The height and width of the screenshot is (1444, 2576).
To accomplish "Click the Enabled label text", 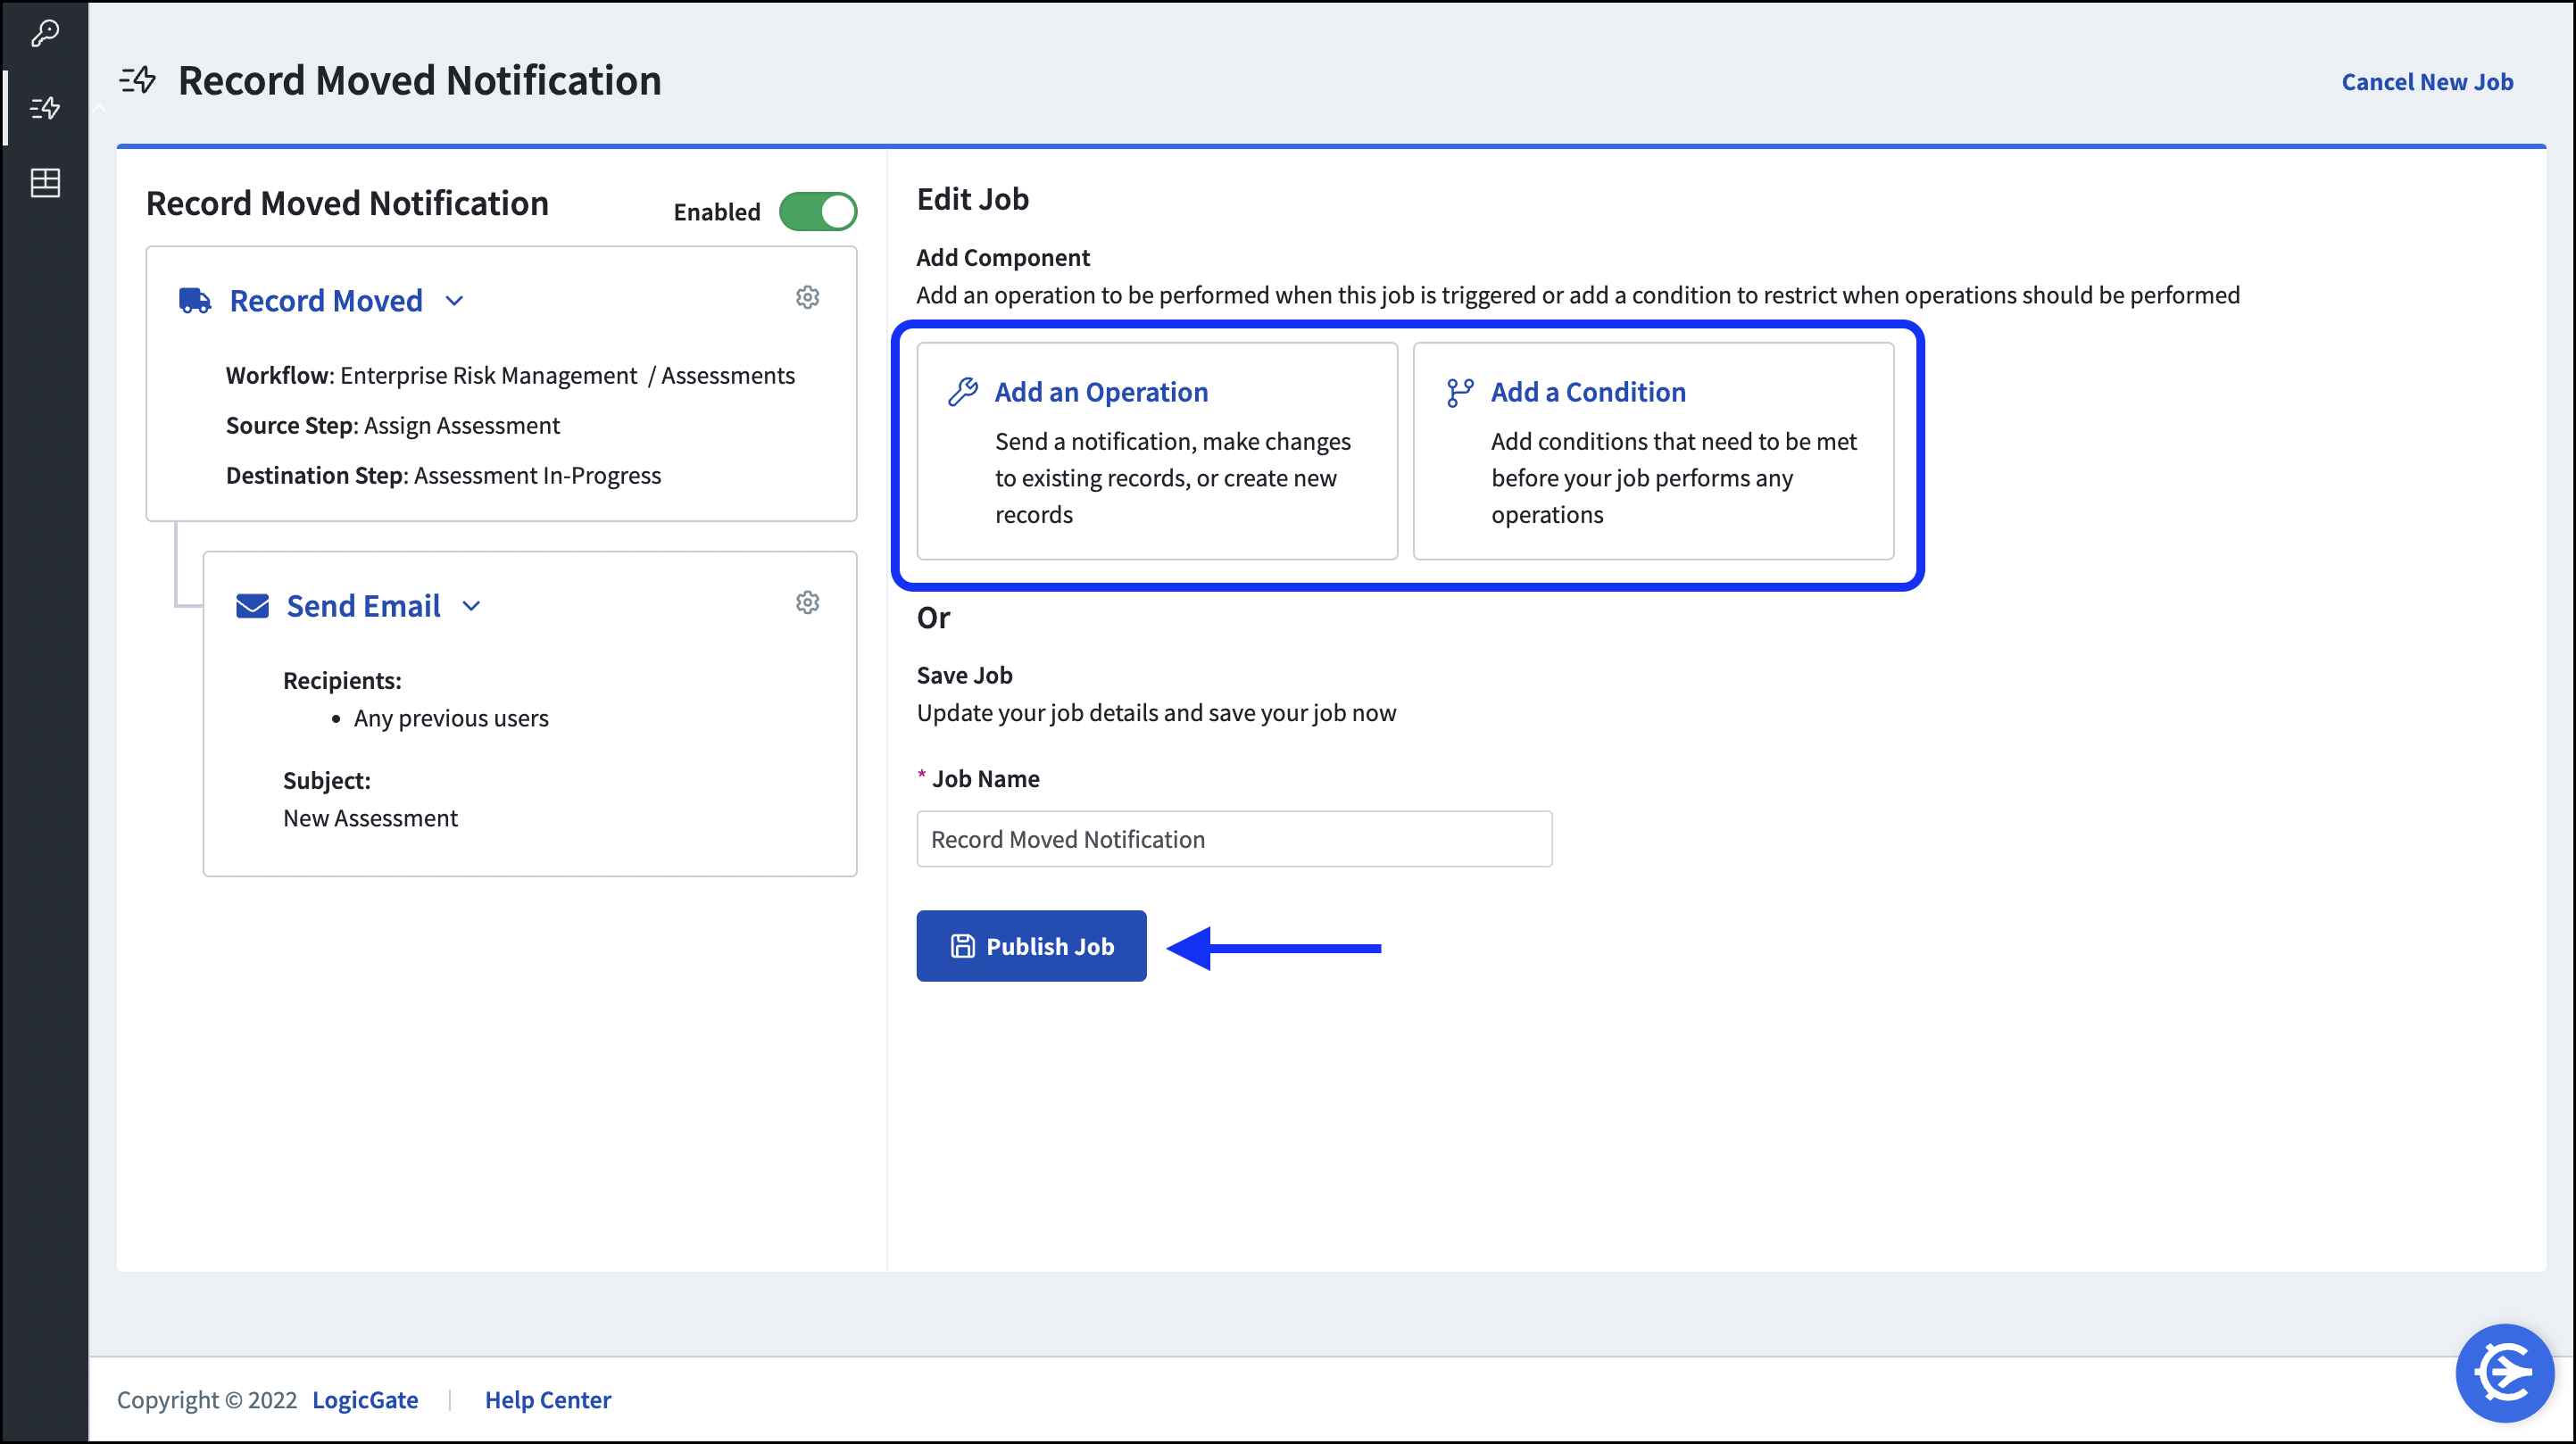I will pos(717,212).
